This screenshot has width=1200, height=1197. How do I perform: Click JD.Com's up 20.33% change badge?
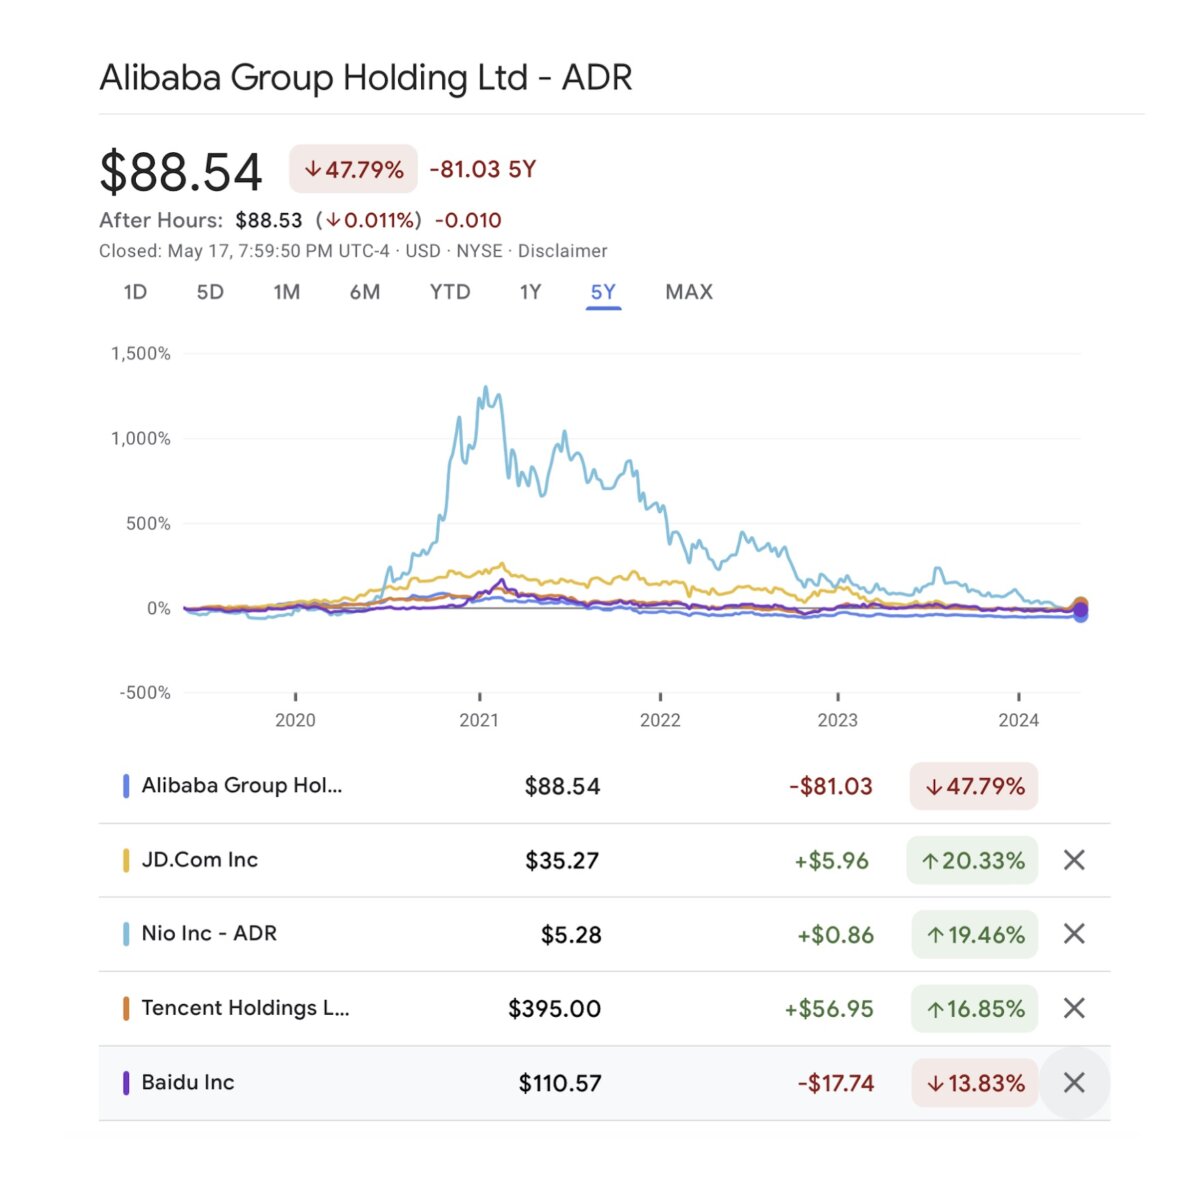click(972, 861)
